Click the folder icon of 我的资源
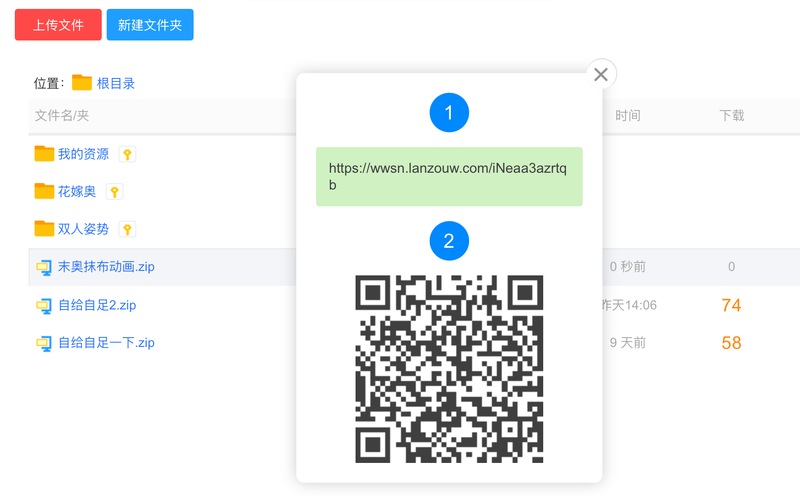The height and width of the screenshot is (496, 800). [x=44, y=153]
